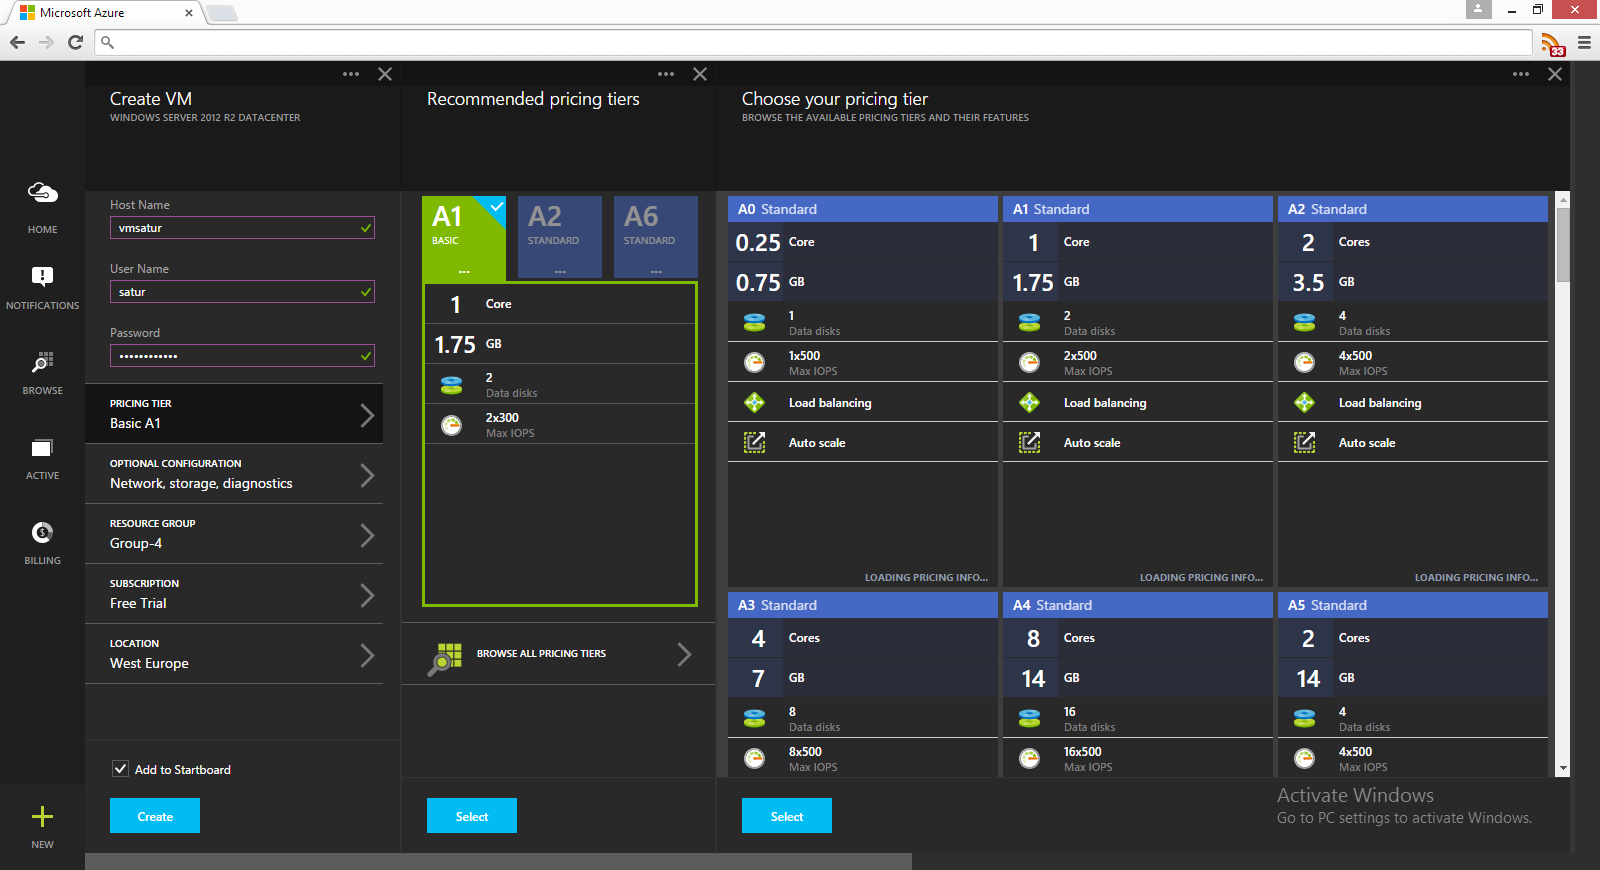Open the browser hamburger menu
The width and height of the screenshot is (1600, 870).
[1584, 43]
